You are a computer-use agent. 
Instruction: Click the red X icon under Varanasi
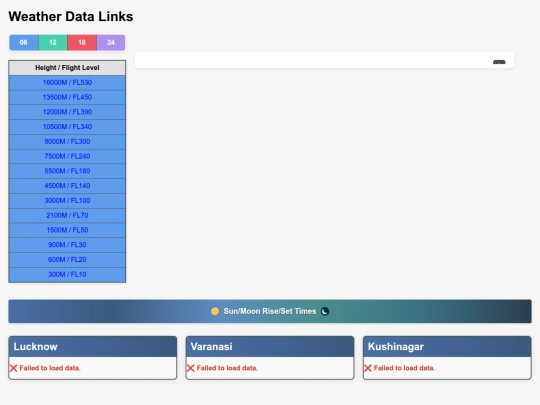pos(190,368)
